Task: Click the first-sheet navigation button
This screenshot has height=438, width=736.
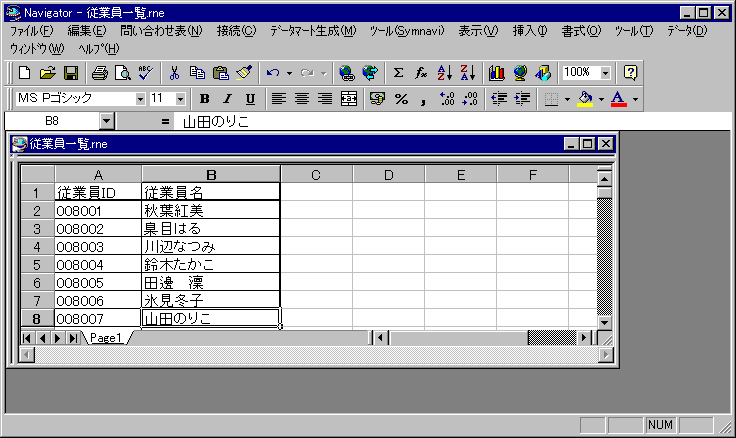Action: pyautogui.click(x=27, y=338)
